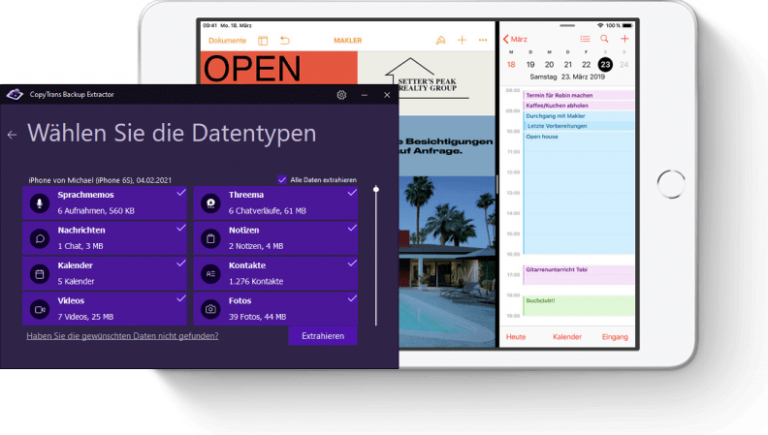Tap the undo arrow in Pages
Viewport: 768px width, 435px height.
pos(285,40)
